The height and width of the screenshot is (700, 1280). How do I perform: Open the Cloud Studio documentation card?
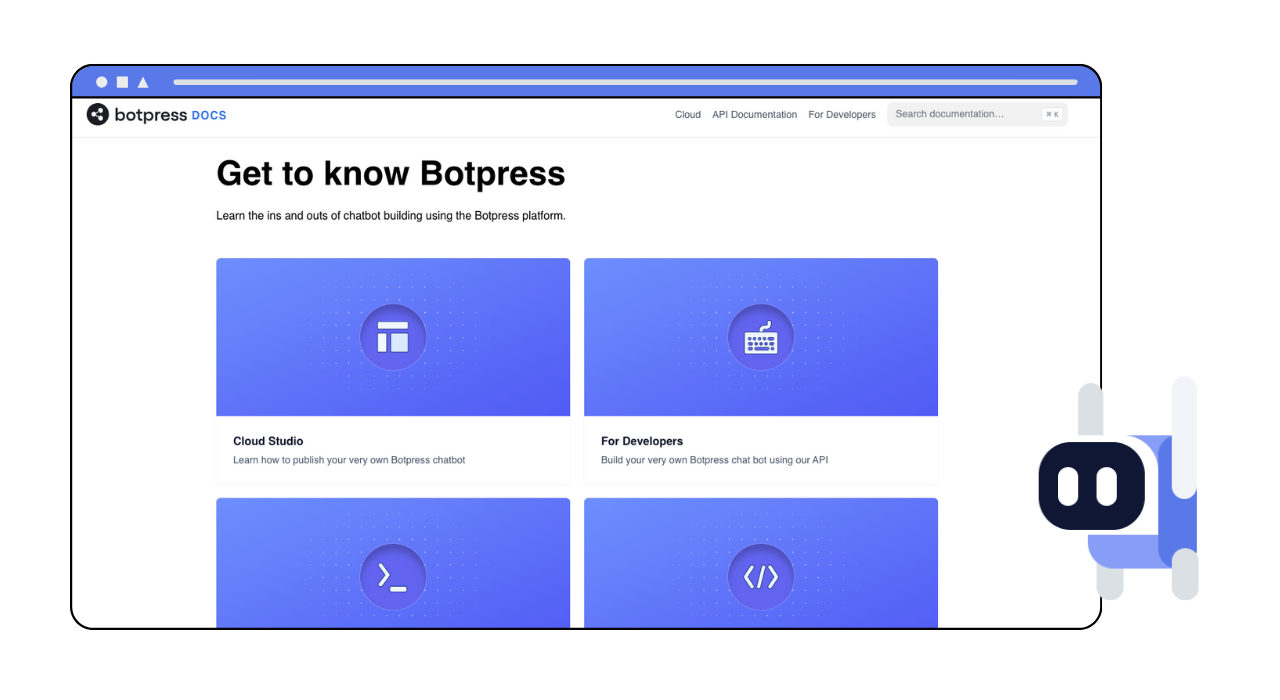coord(393,370)
